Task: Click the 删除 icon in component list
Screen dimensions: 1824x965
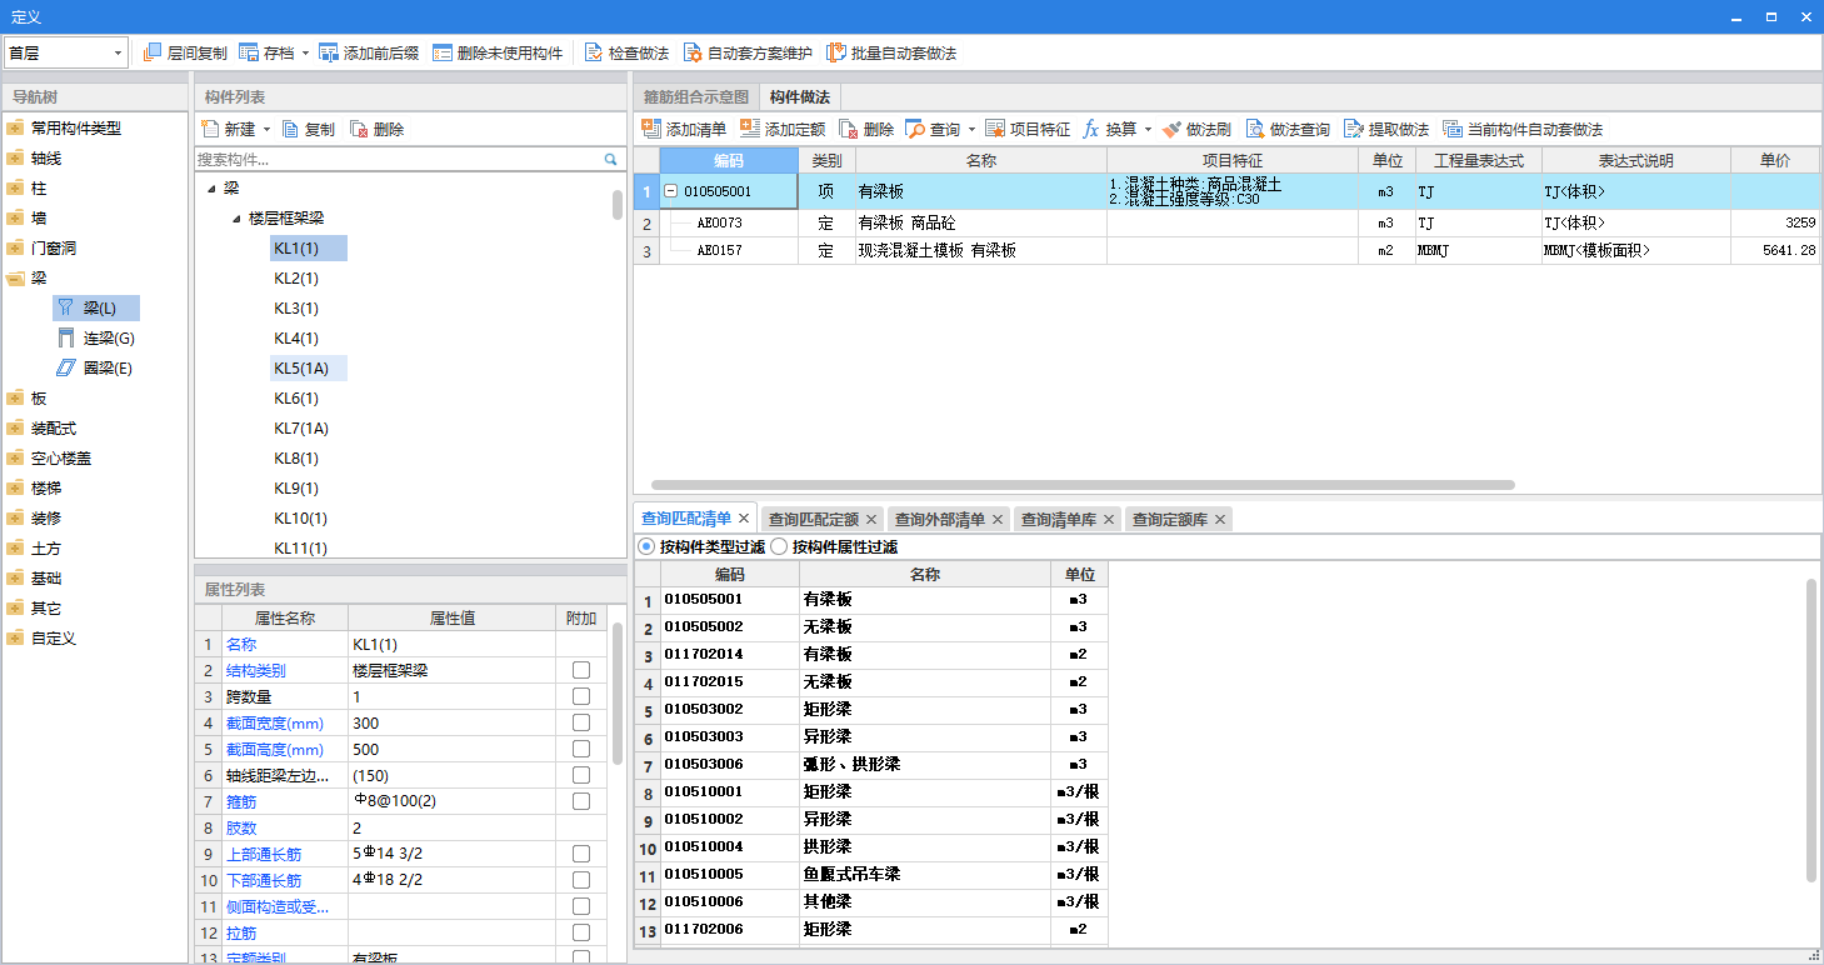Action: [x=358, y=129]
